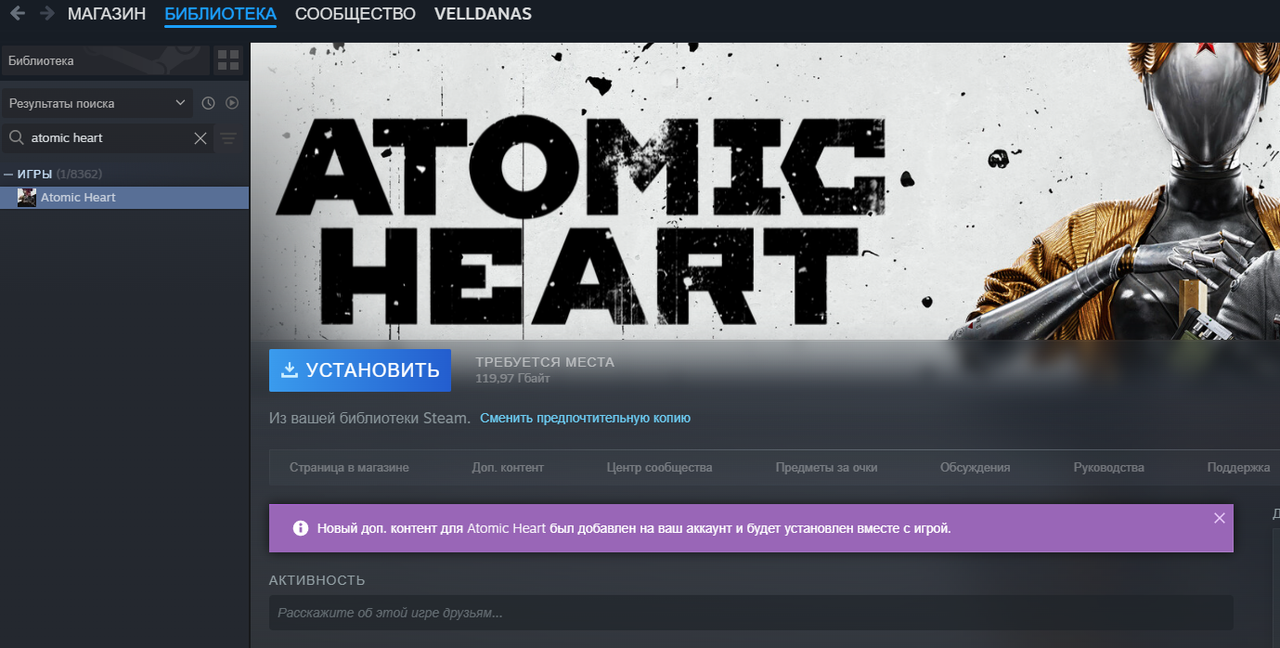Open Поддержка link
The width and height of the screenshot is (1280, 648).
point(1239,467)
